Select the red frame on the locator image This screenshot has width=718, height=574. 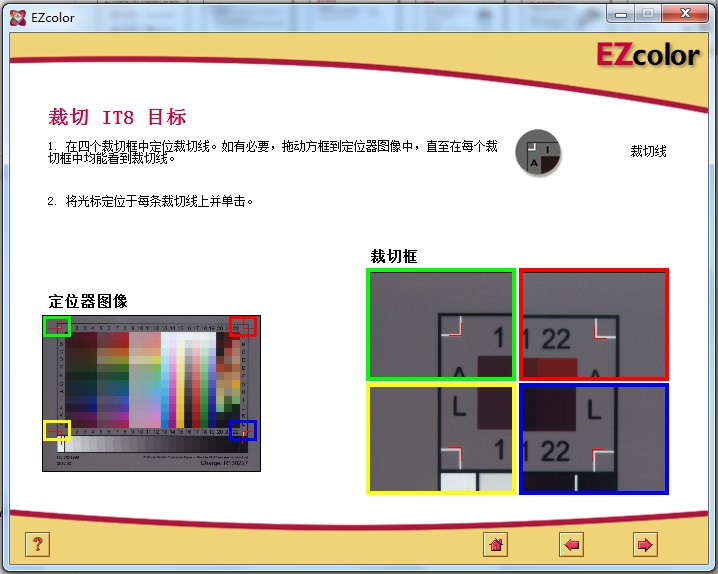[242, 326]
